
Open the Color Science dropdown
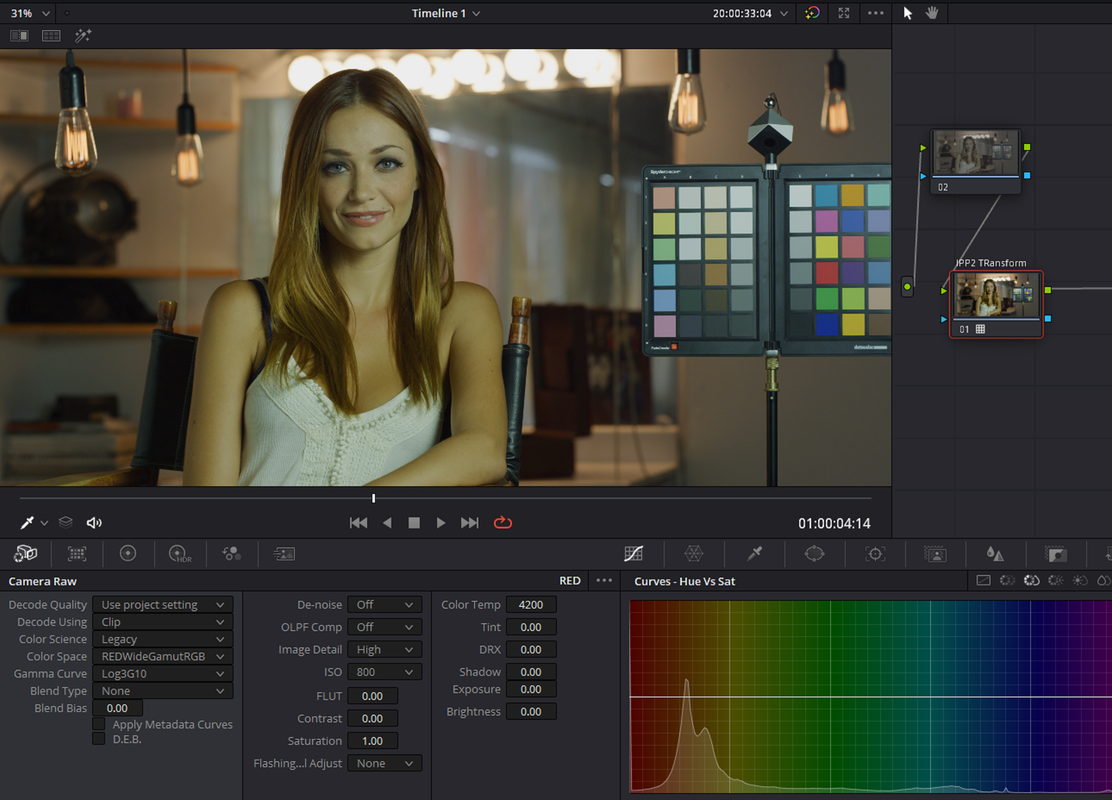[162, 639]
